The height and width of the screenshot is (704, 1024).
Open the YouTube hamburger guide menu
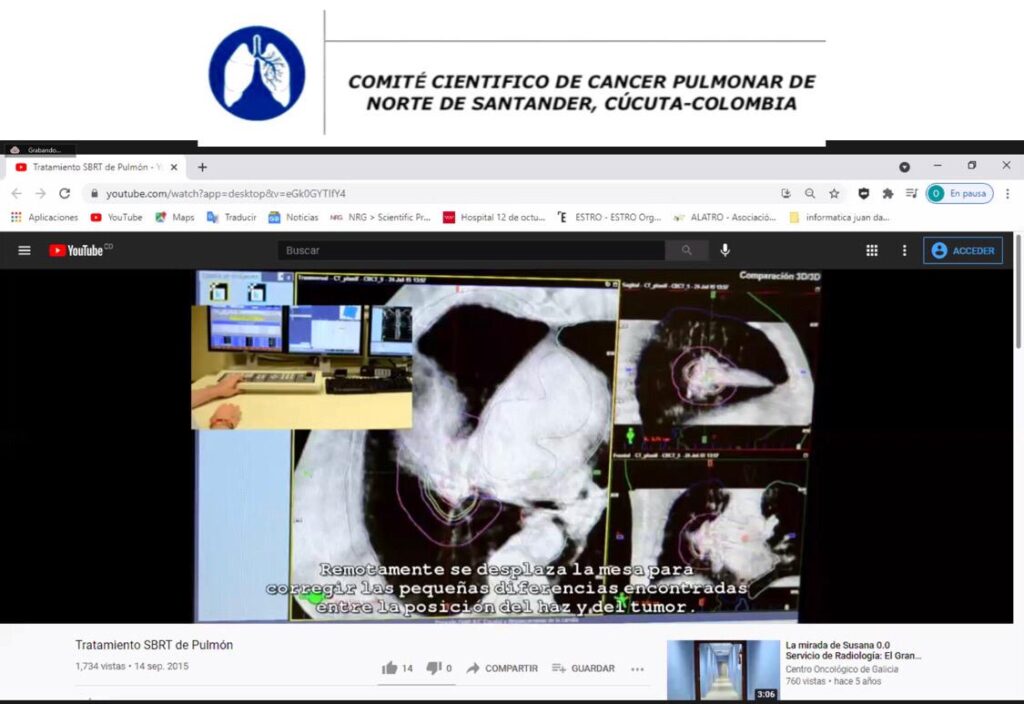[24, 250]
